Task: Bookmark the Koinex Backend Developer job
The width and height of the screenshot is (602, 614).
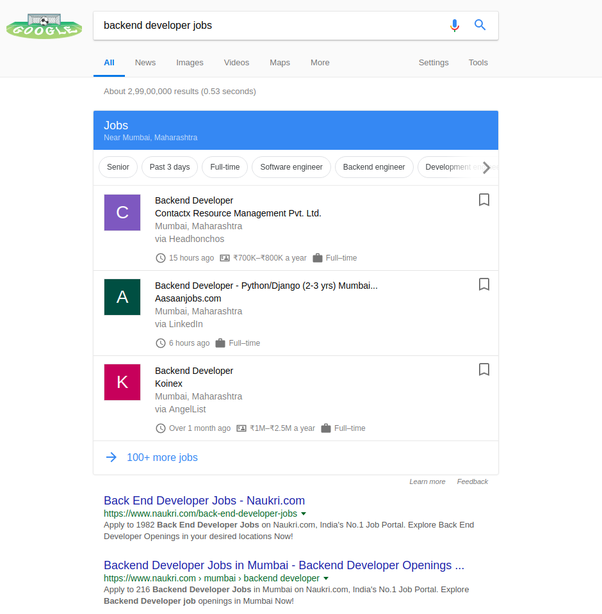Action: pyautogui.click(x=484, y=369)
